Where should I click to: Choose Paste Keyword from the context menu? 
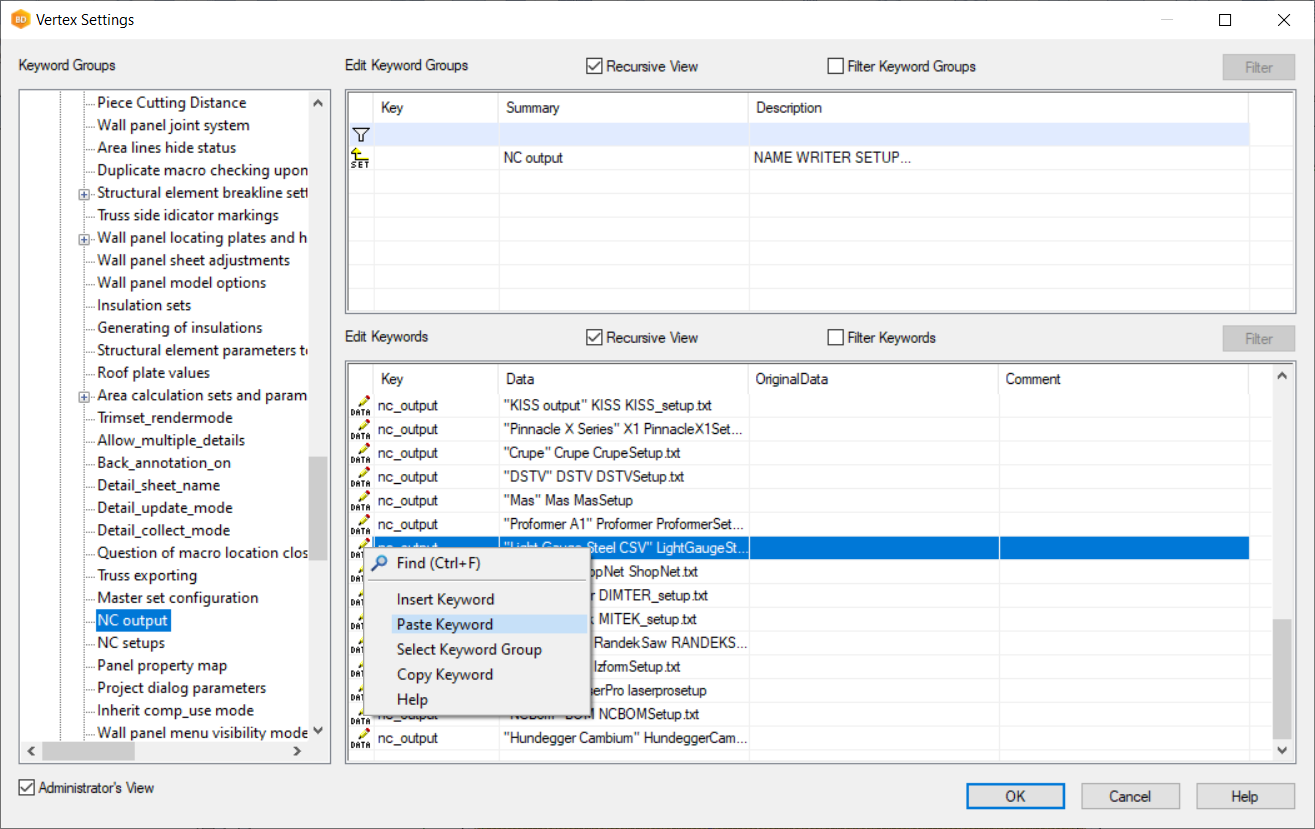445,625
